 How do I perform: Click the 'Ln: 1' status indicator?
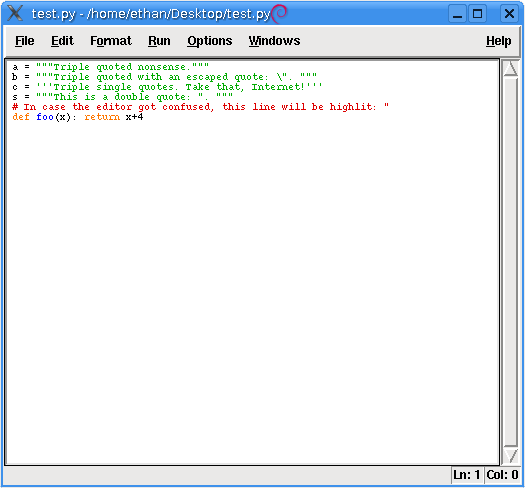click(x=467, y=475)
